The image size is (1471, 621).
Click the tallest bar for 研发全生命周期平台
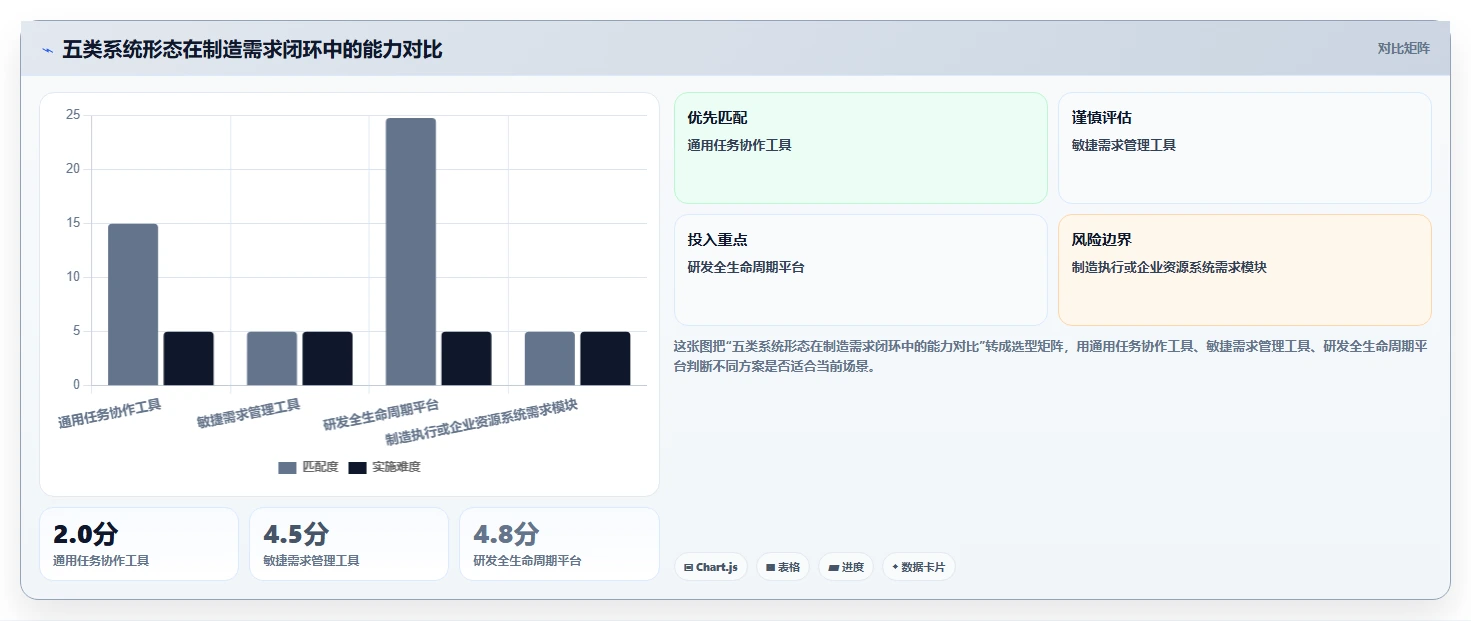pyautogui.click(x=411, y=252)
